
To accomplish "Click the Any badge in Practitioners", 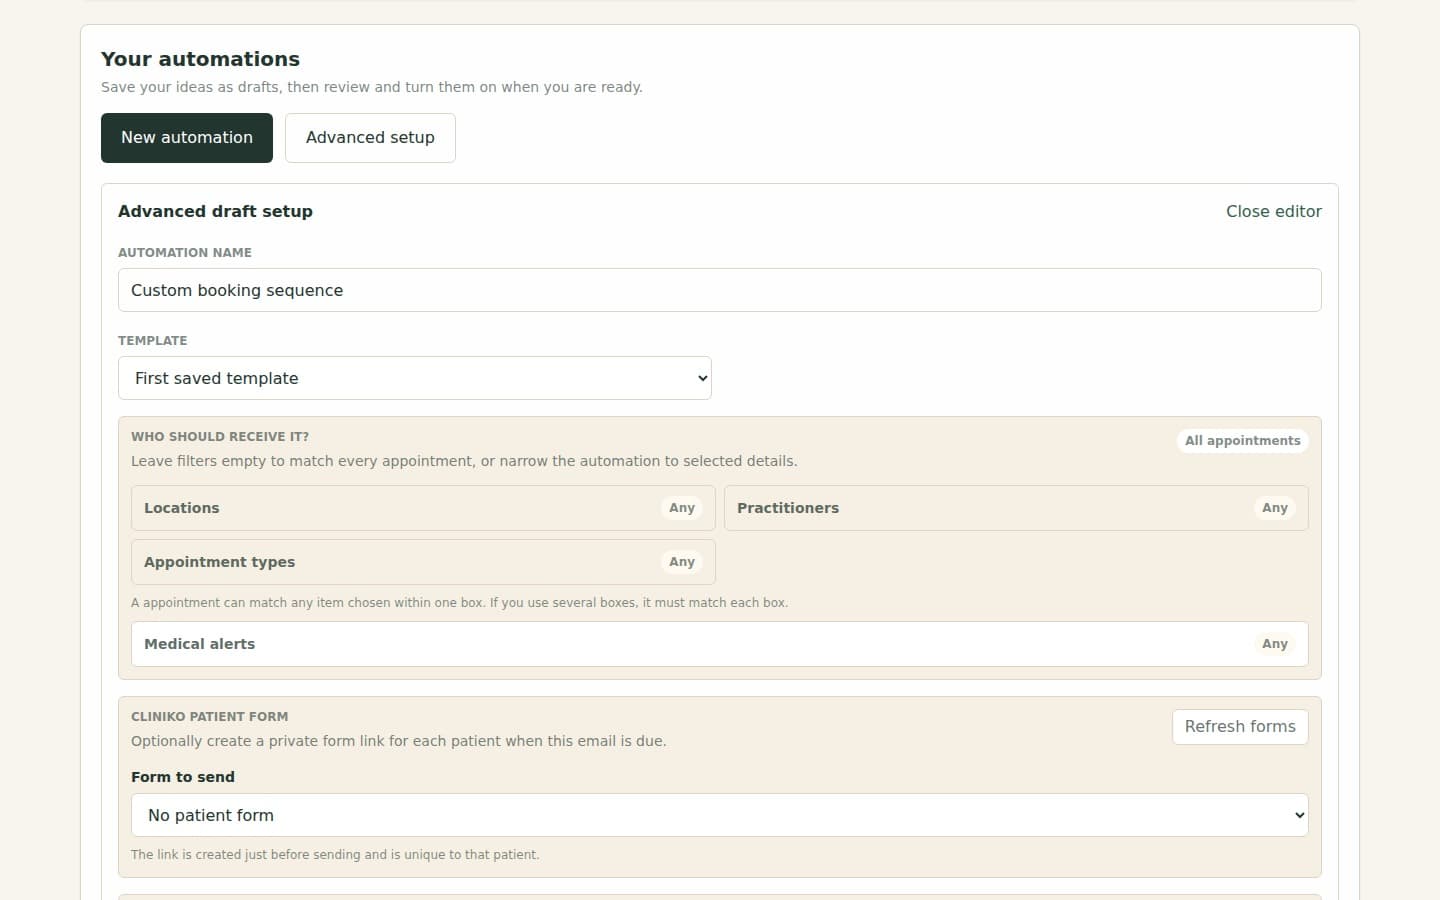I will 1275,508.
